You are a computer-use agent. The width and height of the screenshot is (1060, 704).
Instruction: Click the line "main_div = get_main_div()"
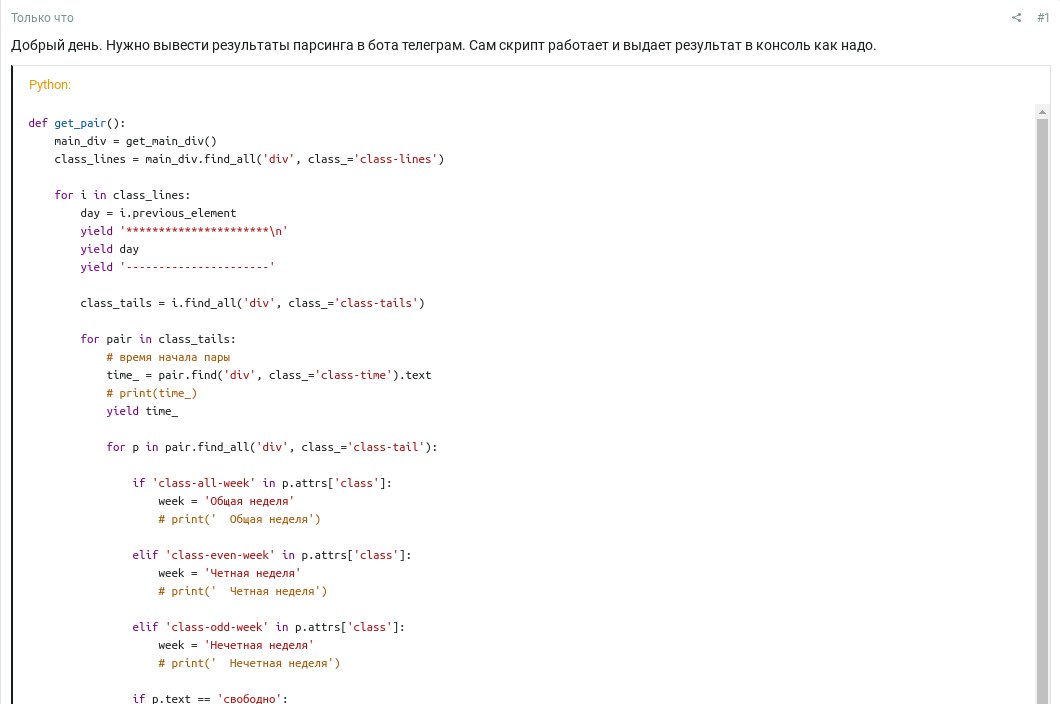[135, 141]
